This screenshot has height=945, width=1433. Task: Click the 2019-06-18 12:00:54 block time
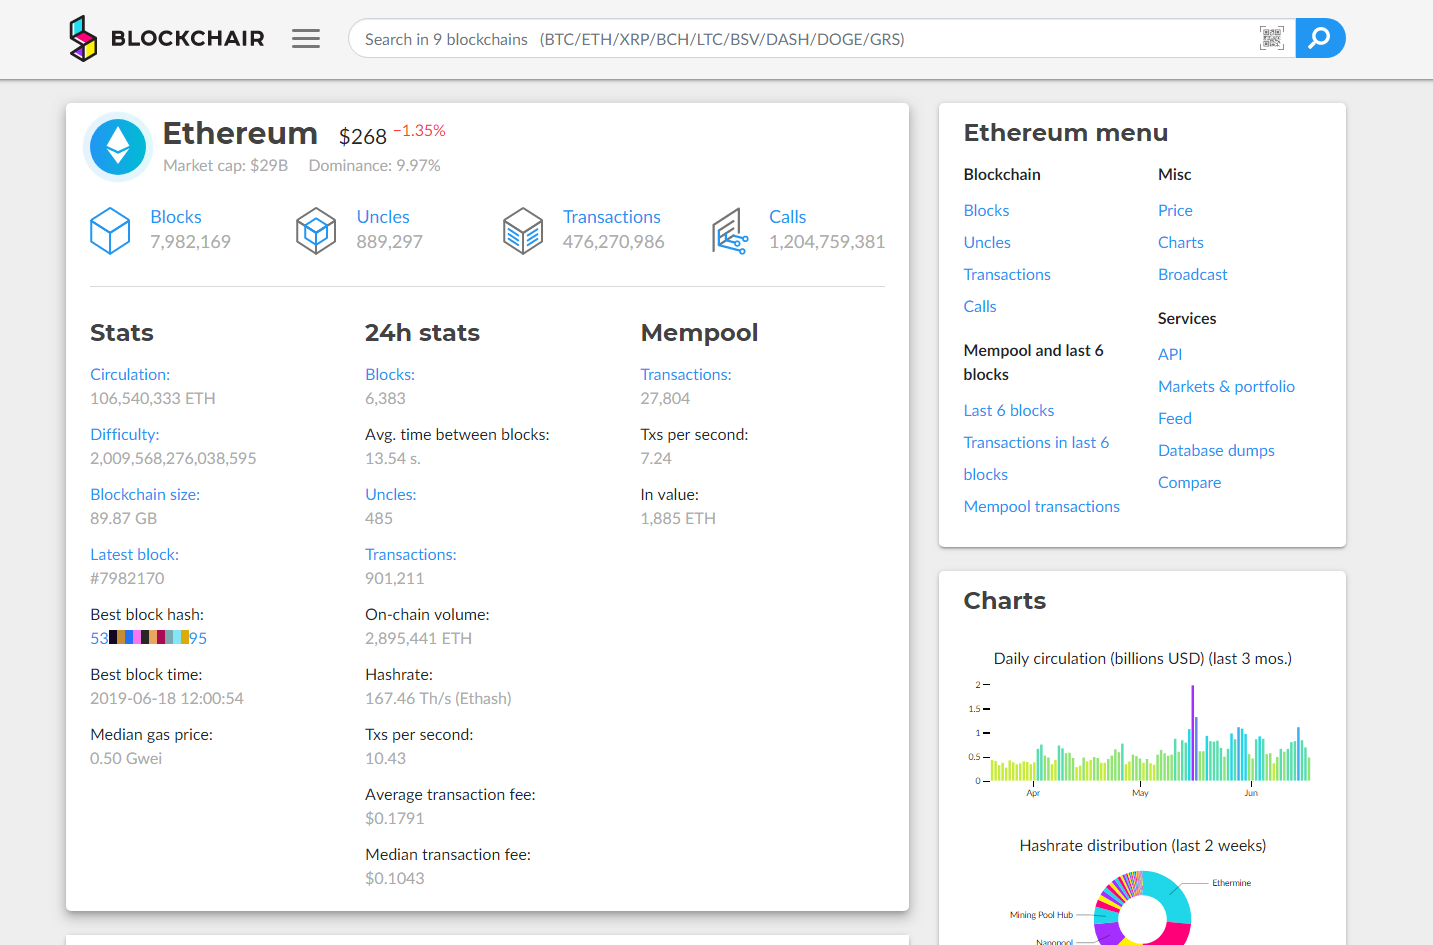pos(167,698)
